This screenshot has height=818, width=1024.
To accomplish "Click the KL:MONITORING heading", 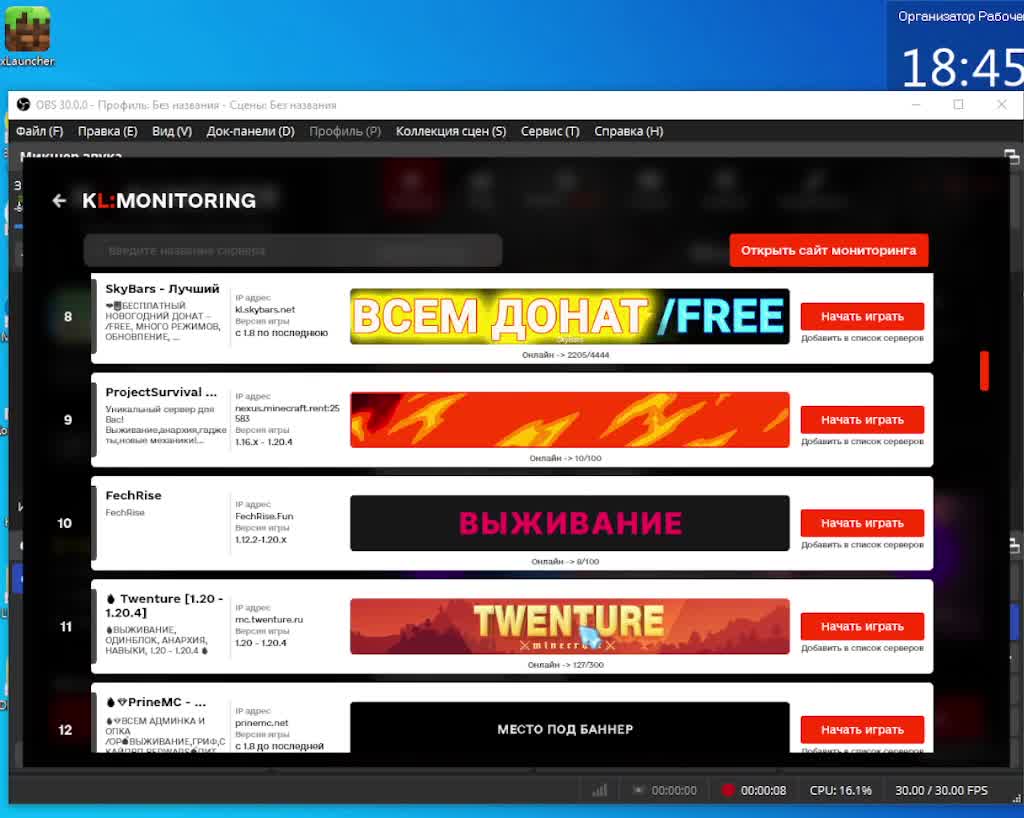I will point(169,200).
